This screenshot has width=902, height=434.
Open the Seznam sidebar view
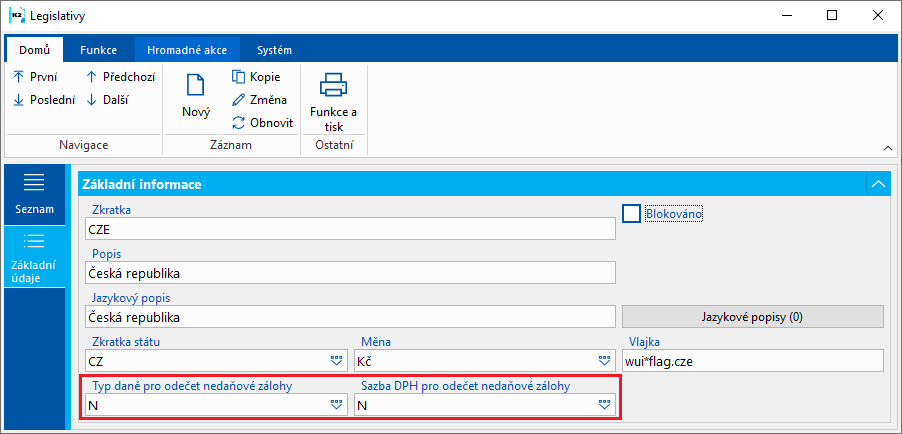pyautogui.click(x=34, y=194)
